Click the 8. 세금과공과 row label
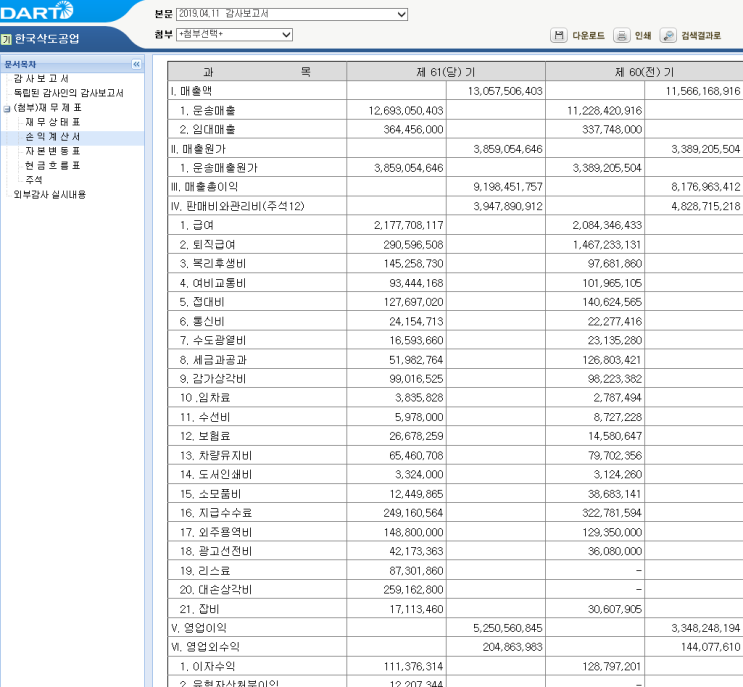This screenshot has height=687, width=743. [213, 360]
